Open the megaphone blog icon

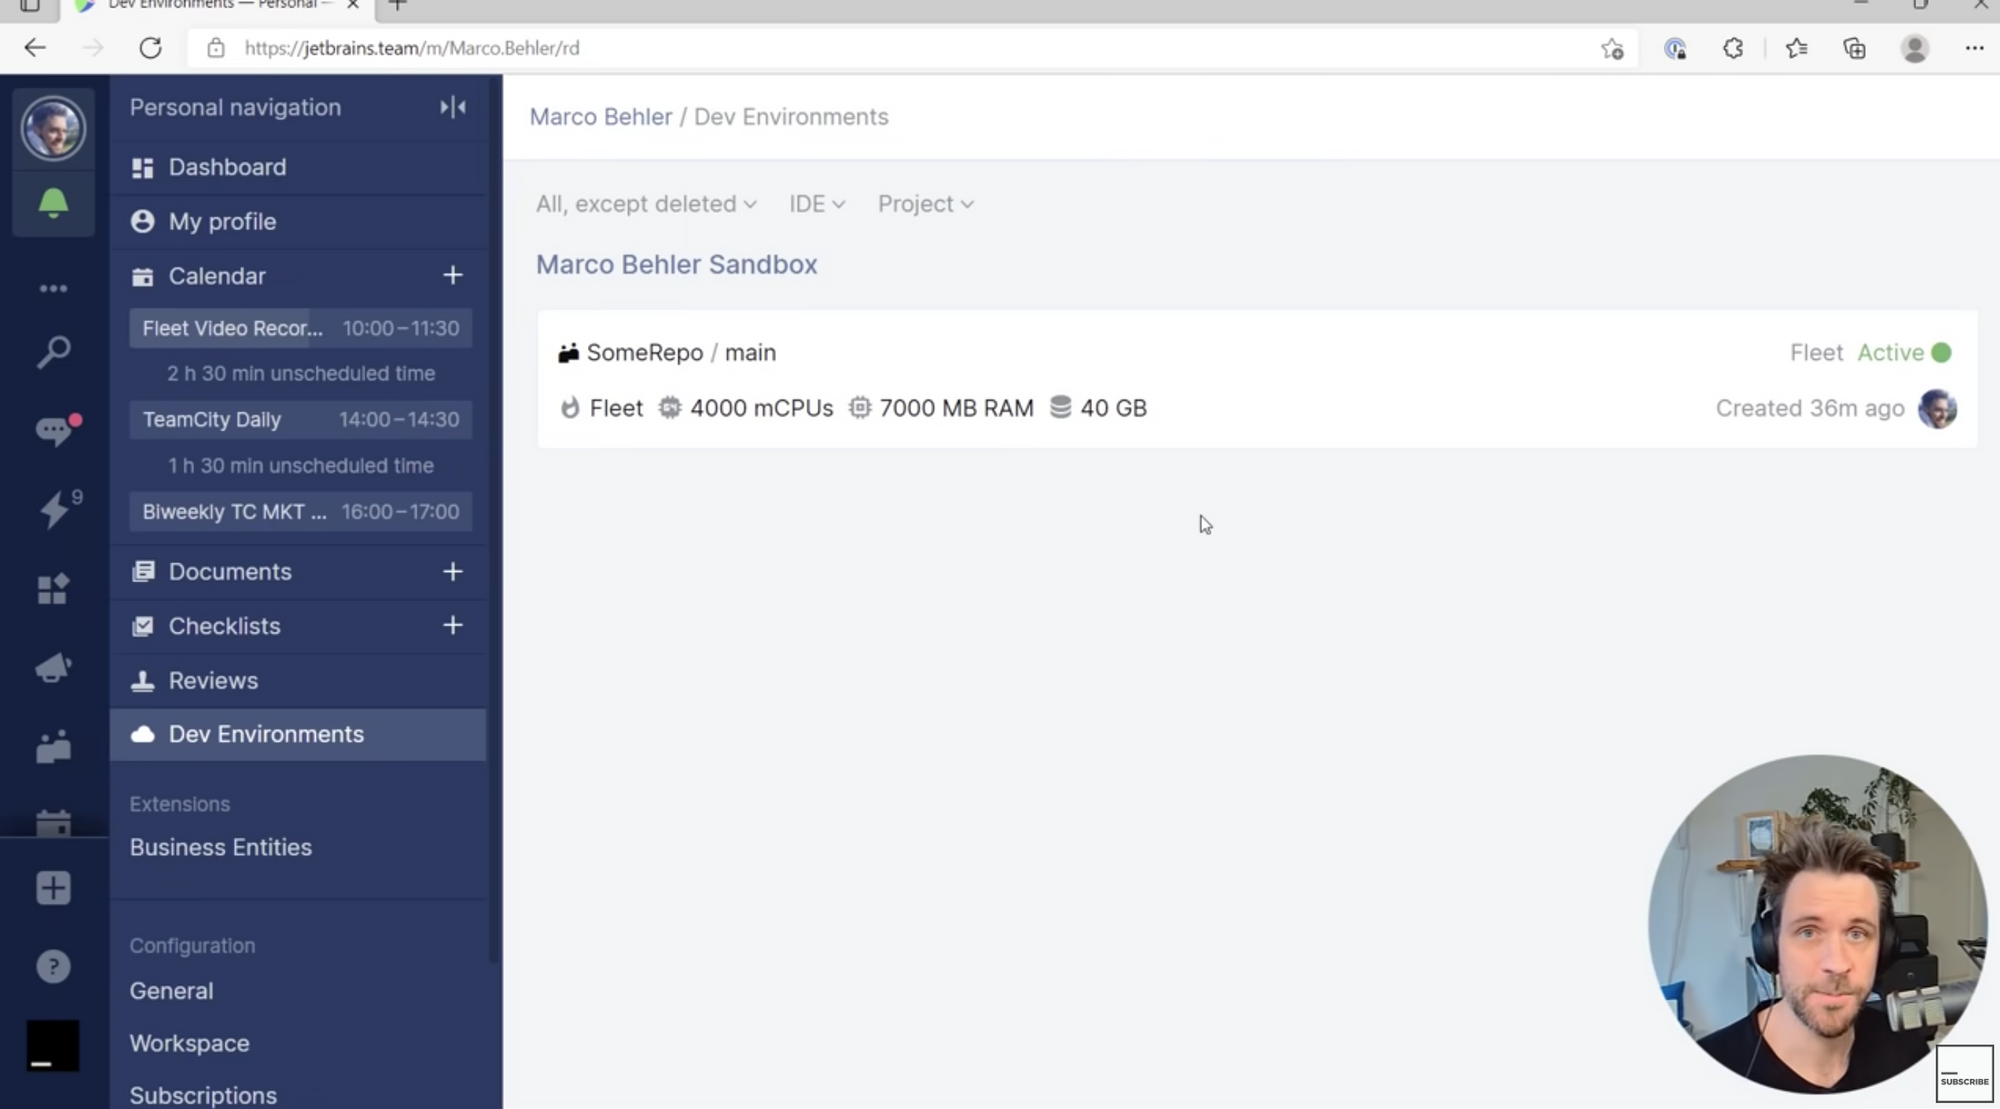(53, 667)
